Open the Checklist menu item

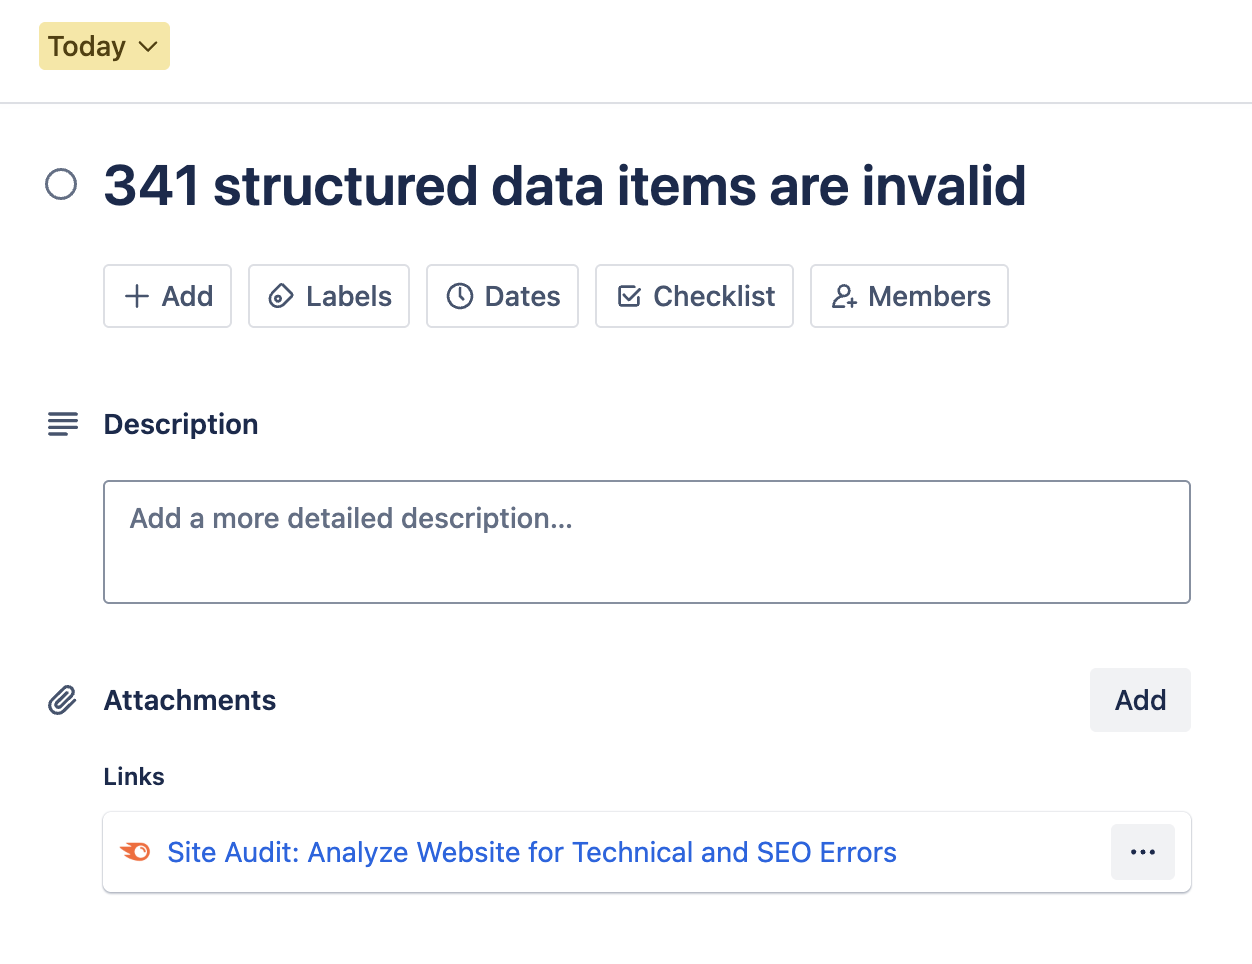click(694, 296)
